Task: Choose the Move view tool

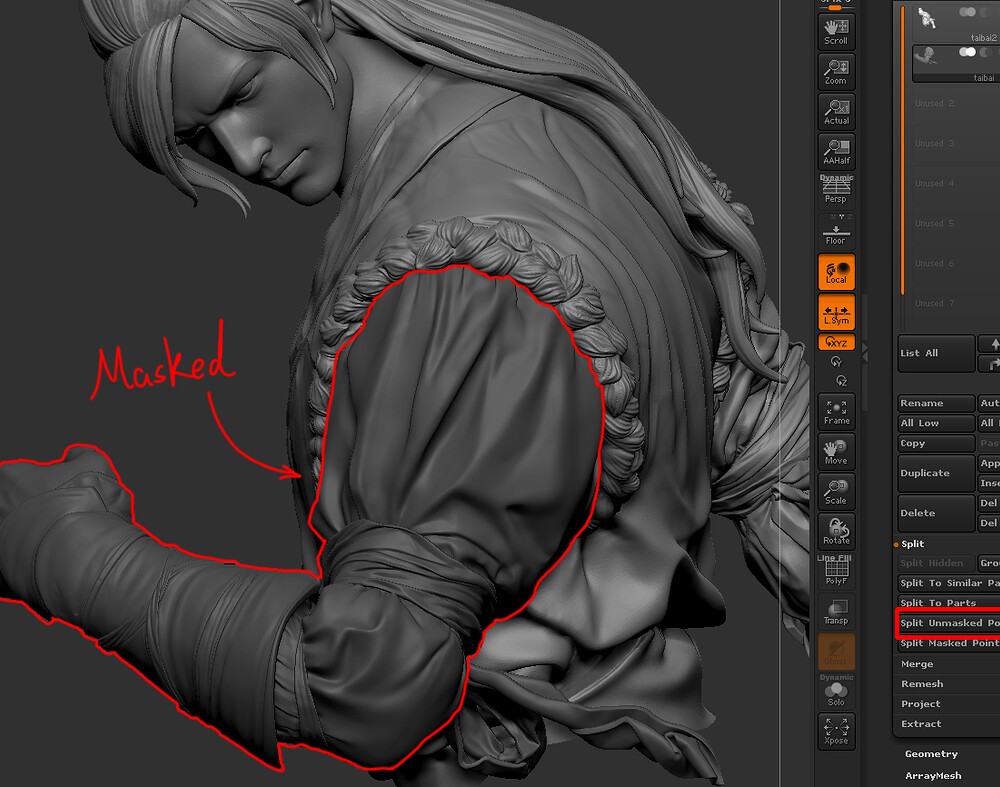Action: point(836,452)
